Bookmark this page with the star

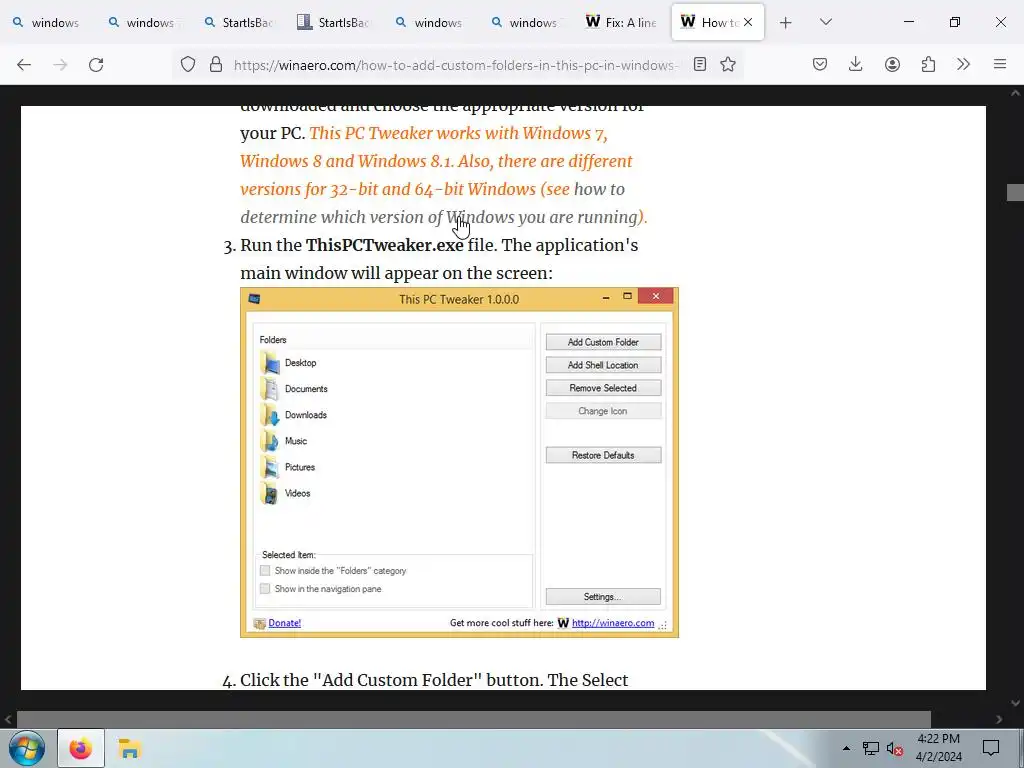point(728,64)
